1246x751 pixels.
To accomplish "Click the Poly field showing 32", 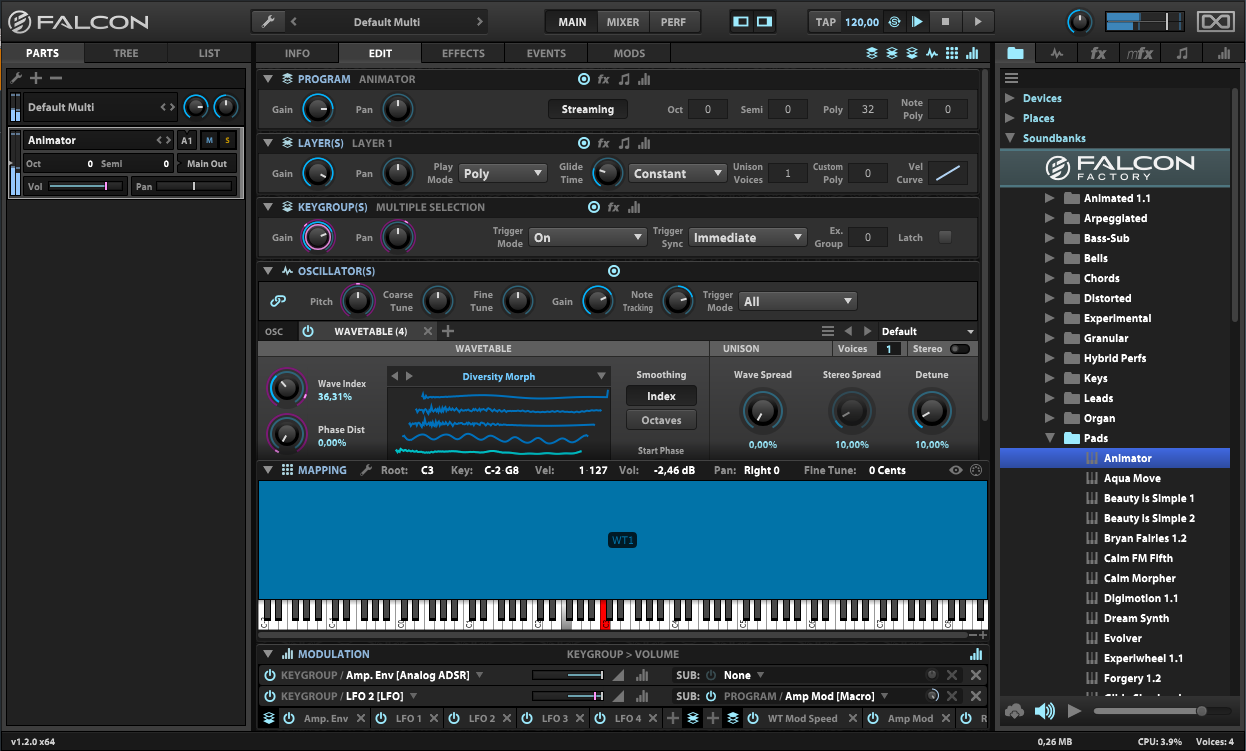I will [x=868, y=109].
